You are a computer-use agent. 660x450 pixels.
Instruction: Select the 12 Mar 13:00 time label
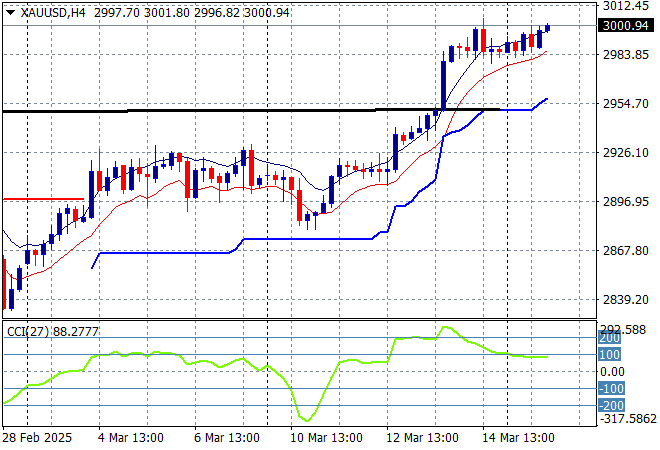click(x=422, y=438)
